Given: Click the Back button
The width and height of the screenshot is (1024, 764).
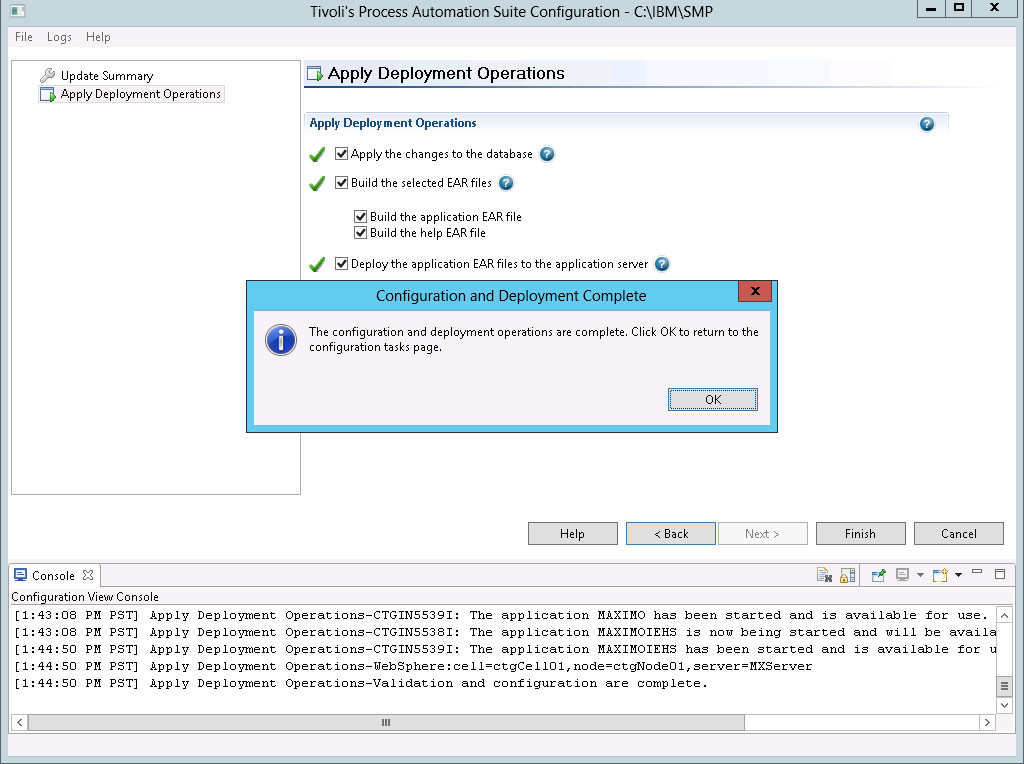Looking at the screenshot, I should click(x=671, y=533).
